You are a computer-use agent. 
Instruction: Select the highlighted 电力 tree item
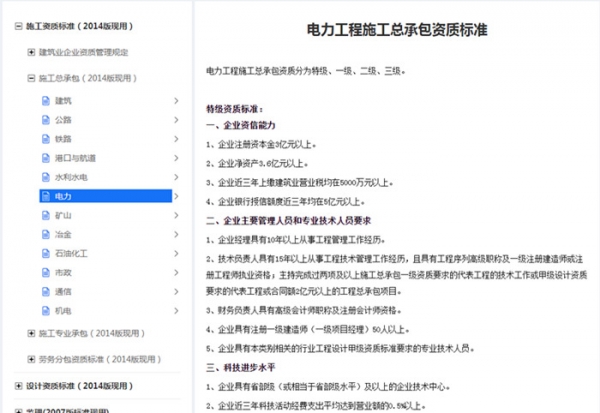[x=63, y=196]
